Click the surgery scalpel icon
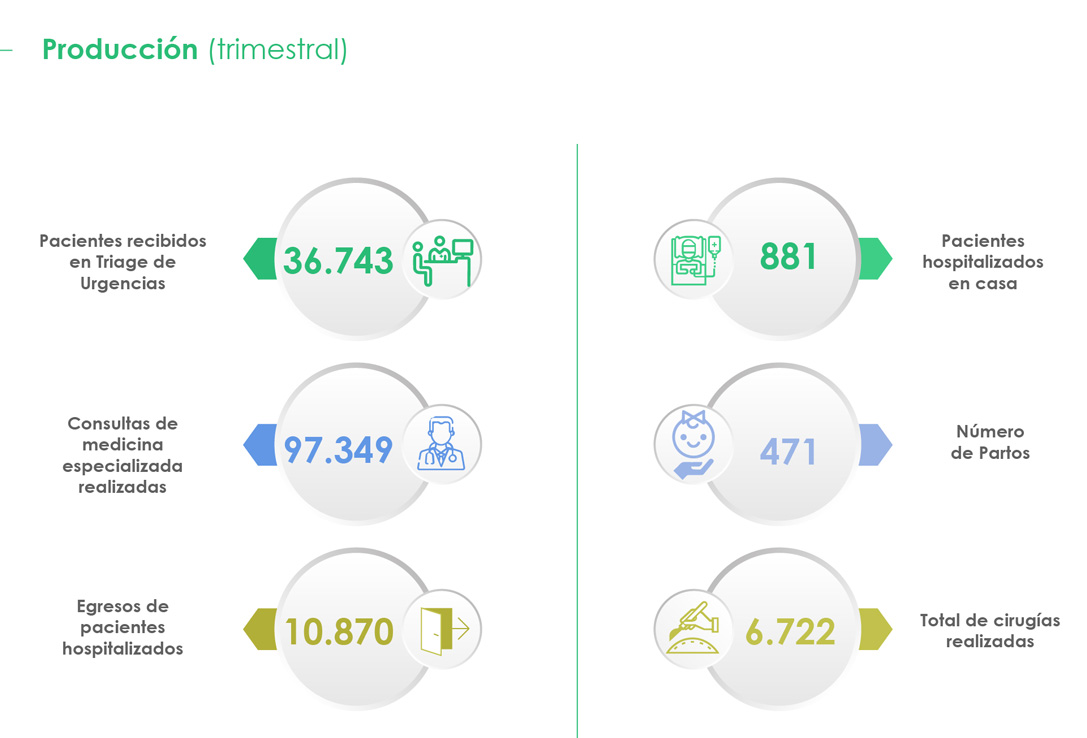 pos(693,629)
